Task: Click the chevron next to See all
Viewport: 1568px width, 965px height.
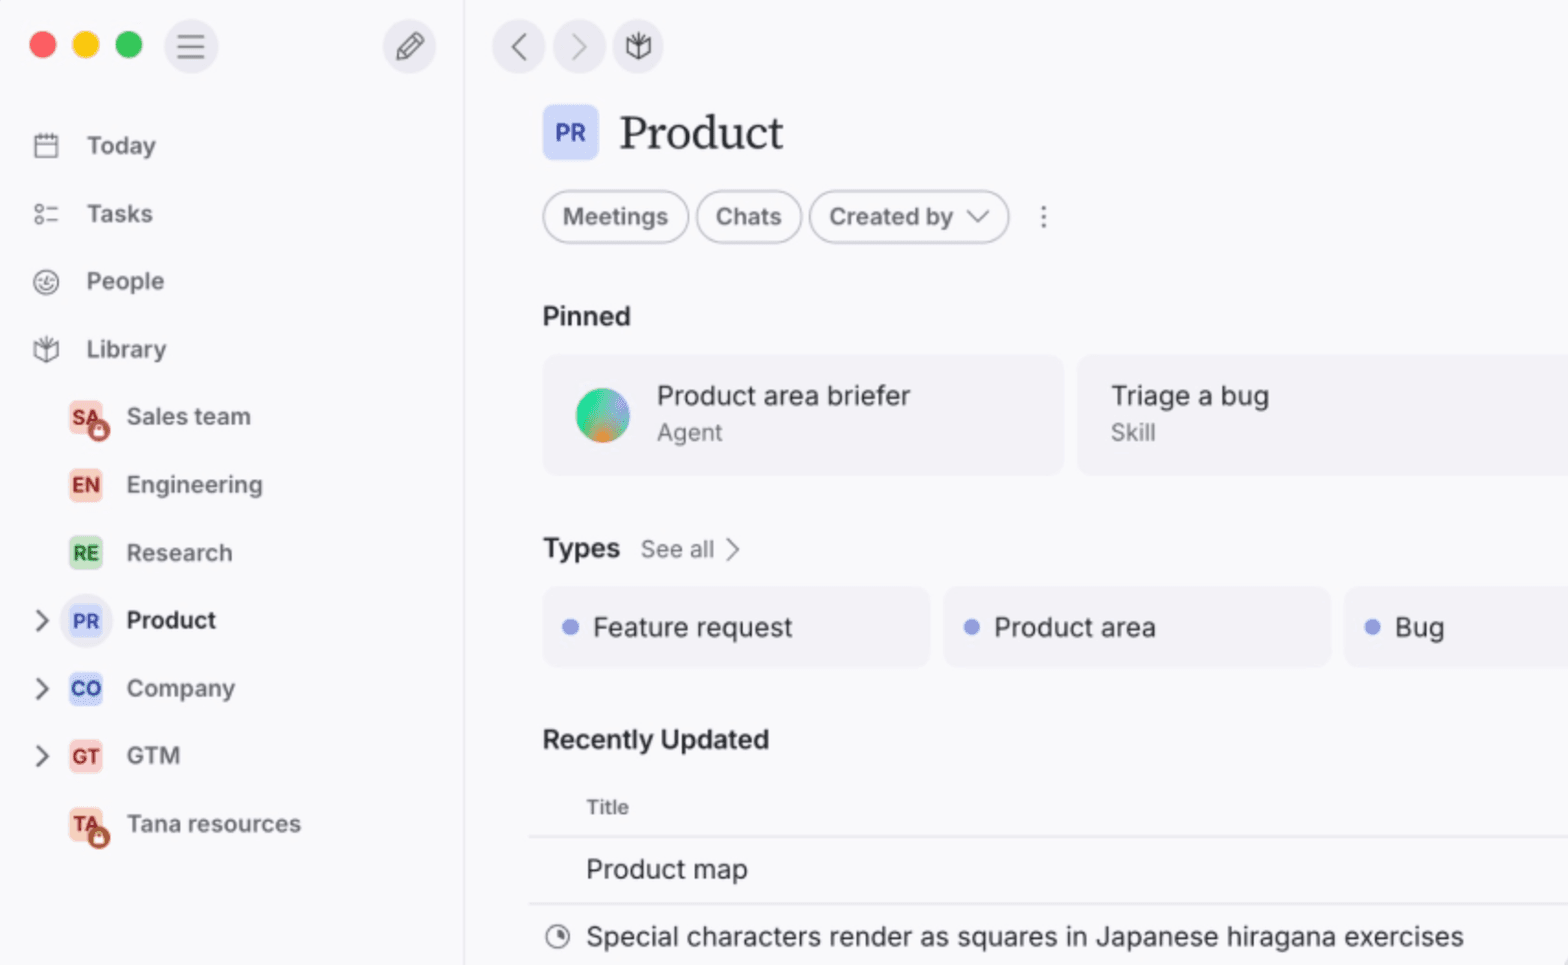Action: (x=733, y=549)
